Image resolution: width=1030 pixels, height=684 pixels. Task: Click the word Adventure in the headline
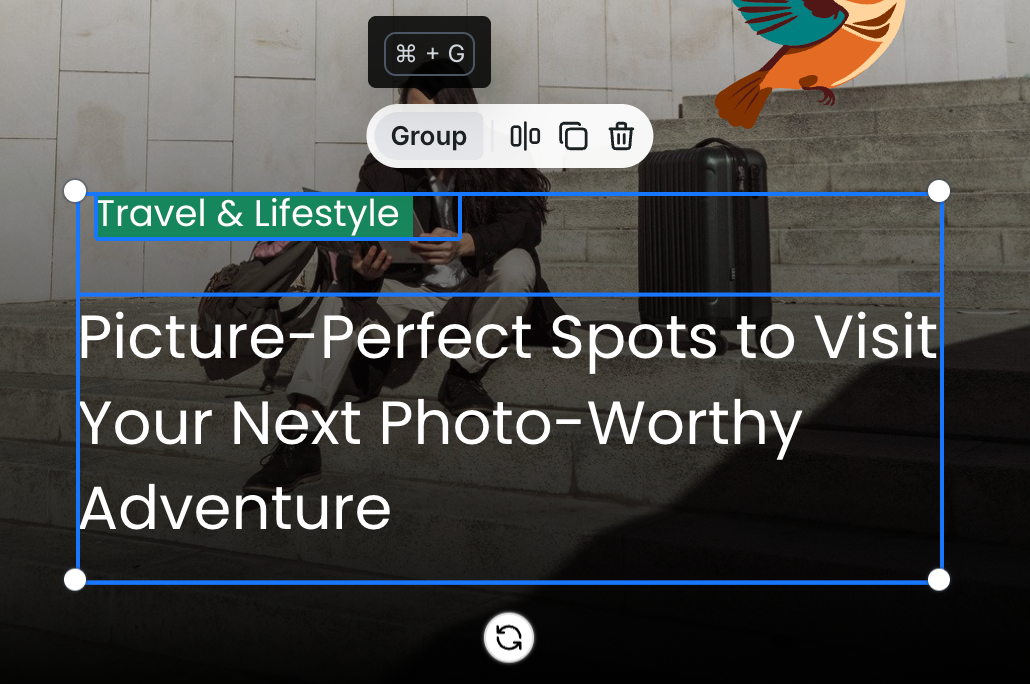[x=235, y=509]
